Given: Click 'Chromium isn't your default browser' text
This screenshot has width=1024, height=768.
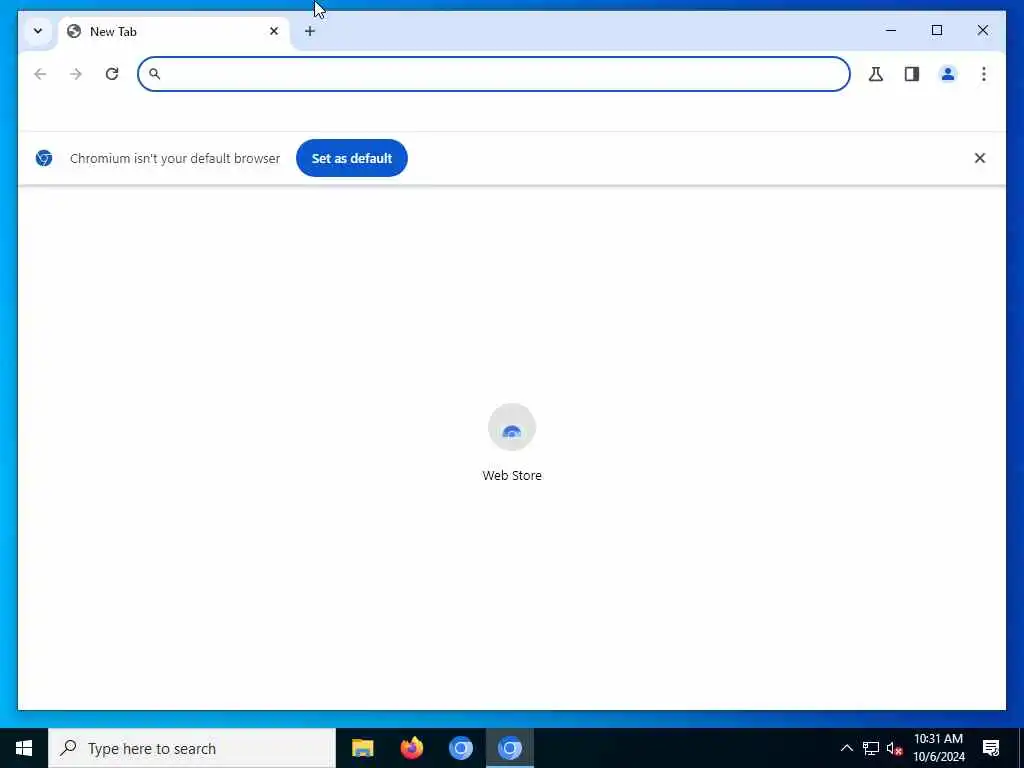Looking at the screenshot, I should point(175,158).
